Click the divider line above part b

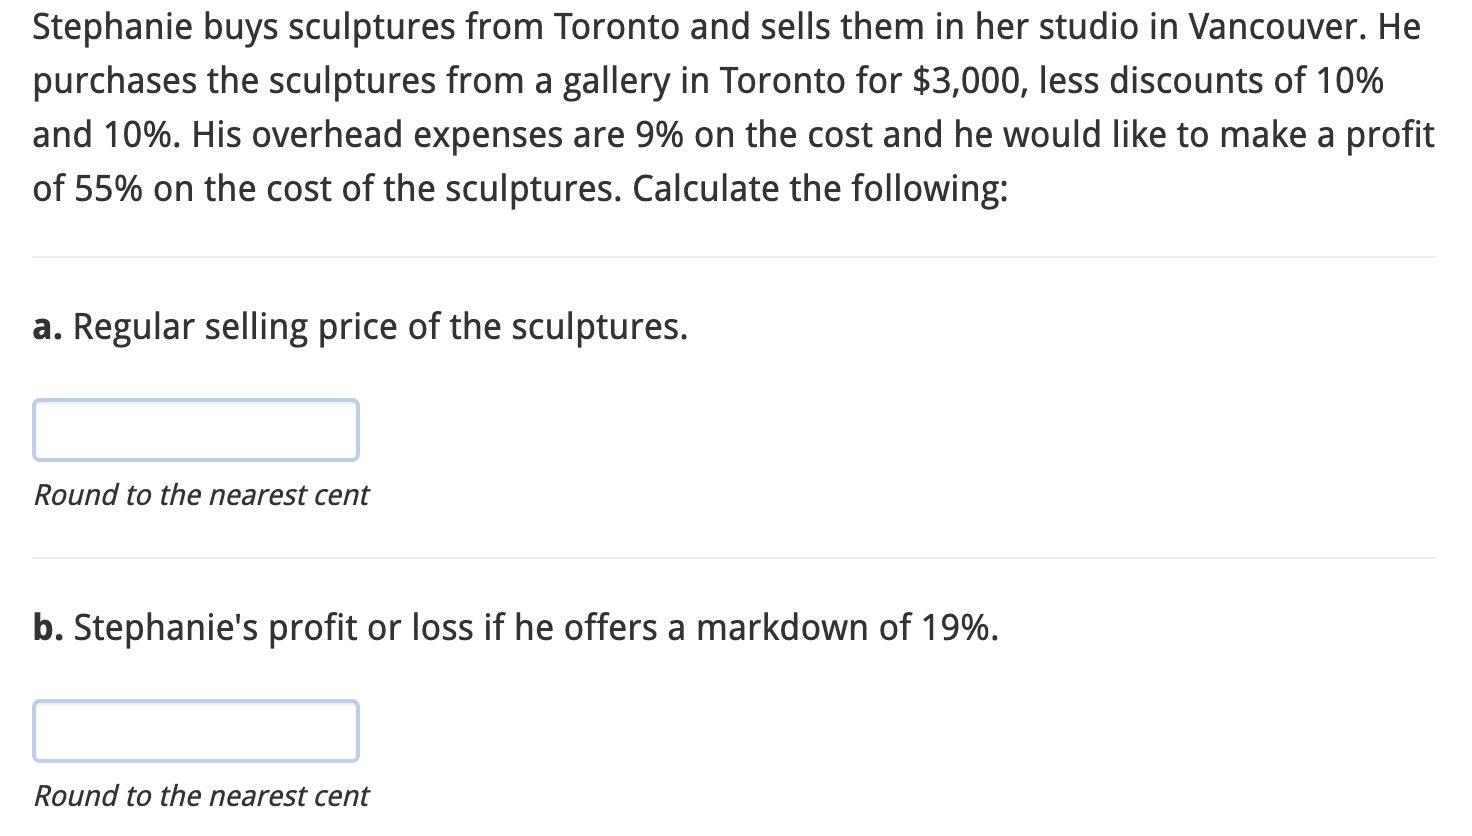point(735,557)
